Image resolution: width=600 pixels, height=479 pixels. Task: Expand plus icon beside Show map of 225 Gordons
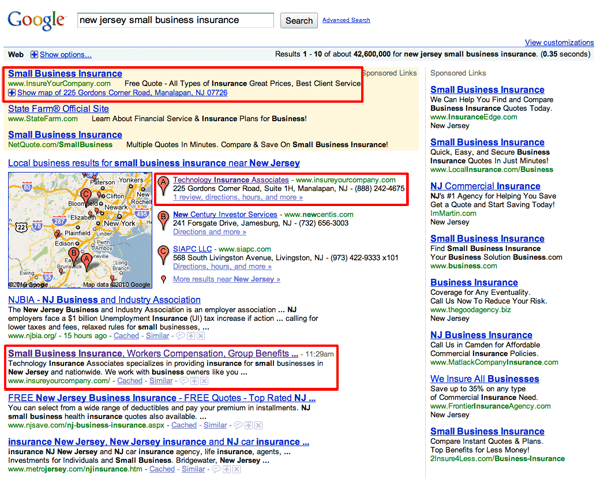pyautogui.click(x=12, y=93)
